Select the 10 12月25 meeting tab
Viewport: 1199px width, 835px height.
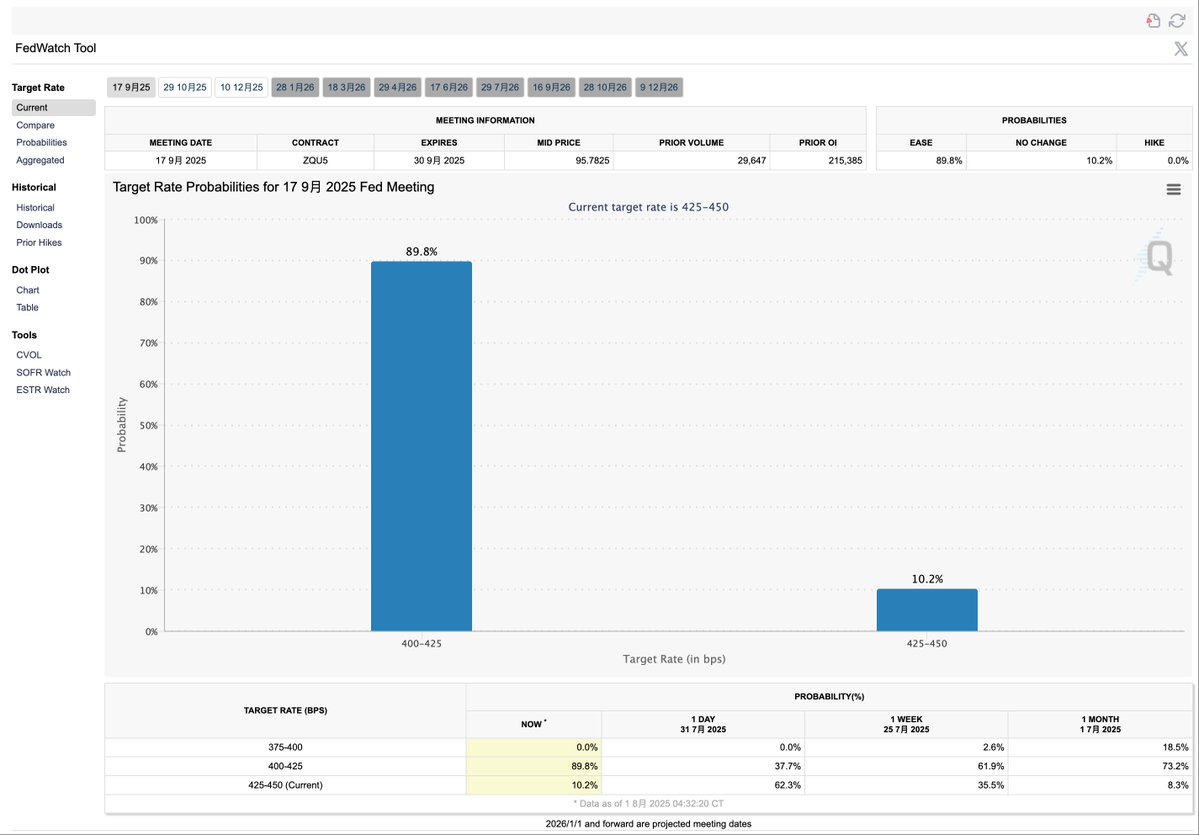pos(242,87)
